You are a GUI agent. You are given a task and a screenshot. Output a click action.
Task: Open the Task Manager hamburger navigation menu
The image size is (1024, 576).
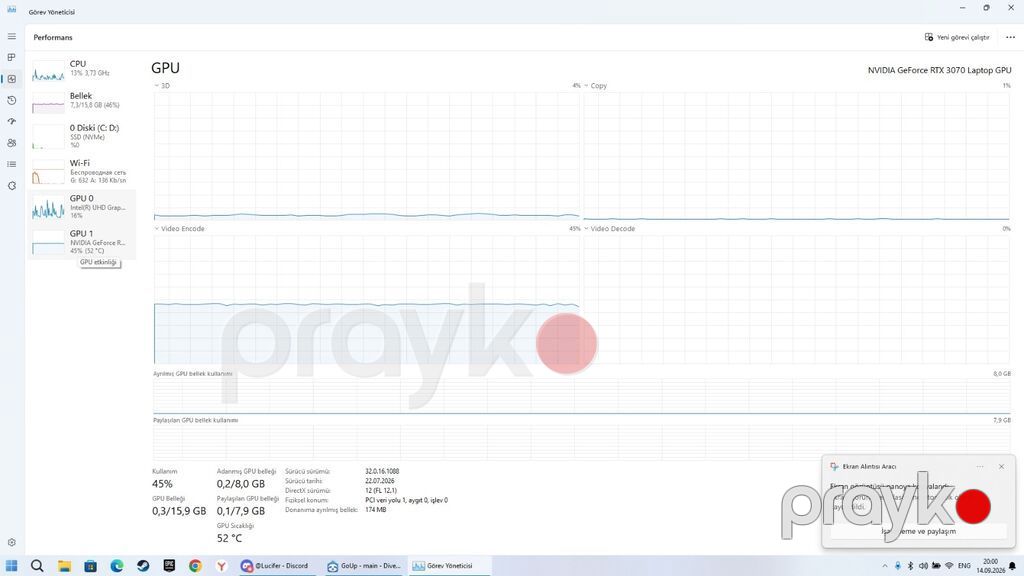pyautogui.click(x=12, y=37)
